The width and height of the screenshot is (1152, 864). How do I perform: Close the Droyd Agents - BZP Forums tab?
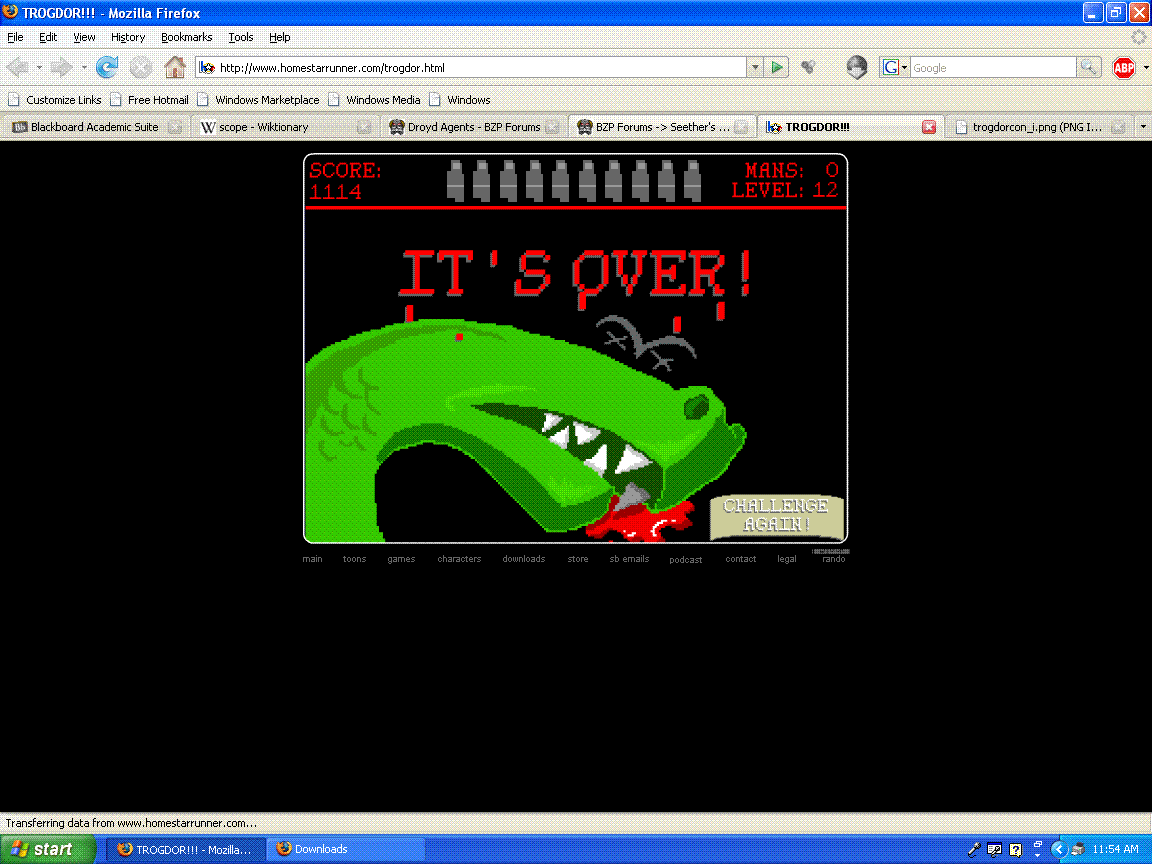pyautogui.click(x=552, y=127)
